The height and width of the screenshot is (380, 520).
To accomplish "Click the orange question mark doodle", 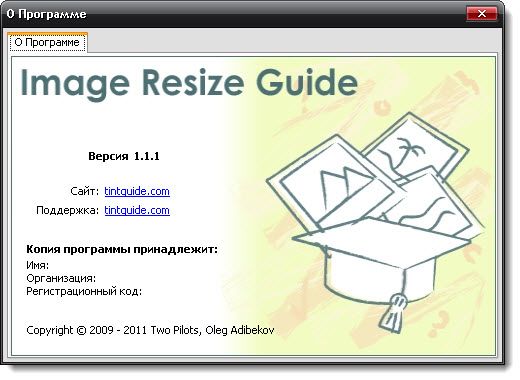I will [x=439, y=323].
